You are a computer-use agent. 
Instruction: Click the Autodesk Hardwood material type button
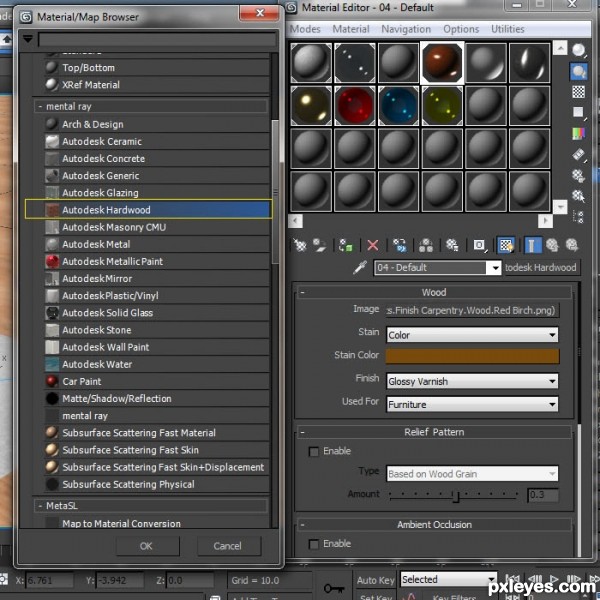point(541,267)
